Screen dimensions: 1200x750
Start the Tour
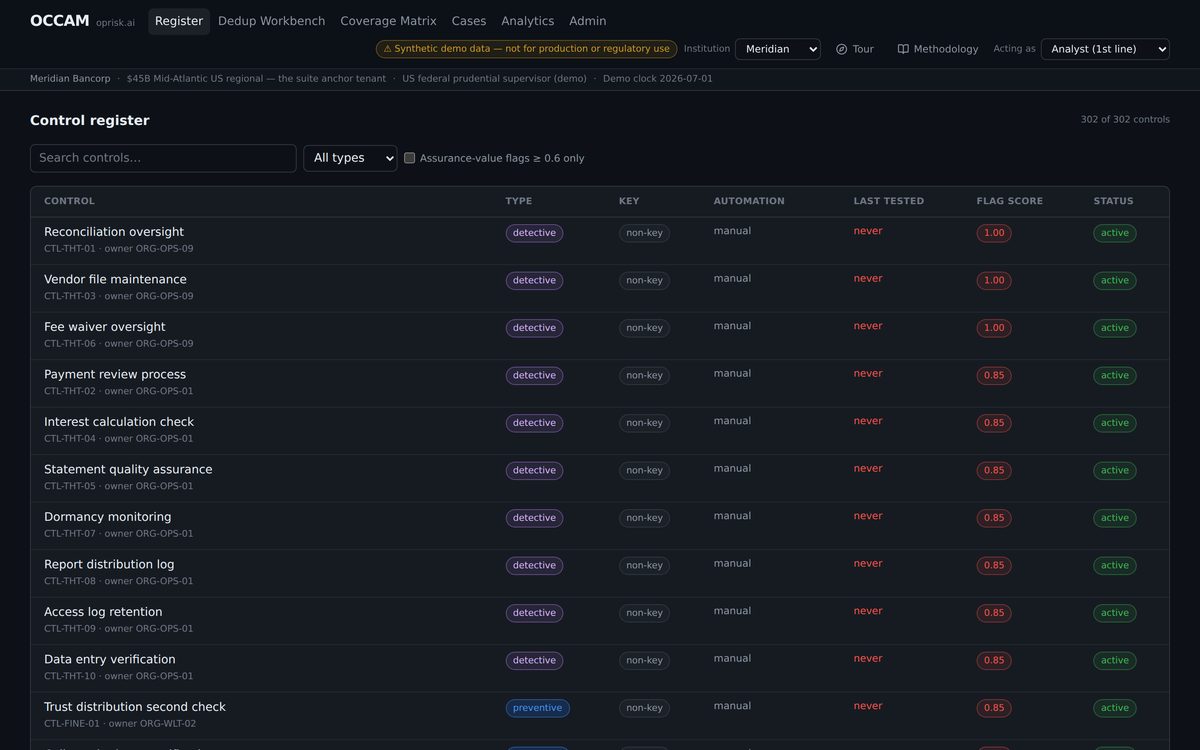pyautogui.click(x=855, y=49)
